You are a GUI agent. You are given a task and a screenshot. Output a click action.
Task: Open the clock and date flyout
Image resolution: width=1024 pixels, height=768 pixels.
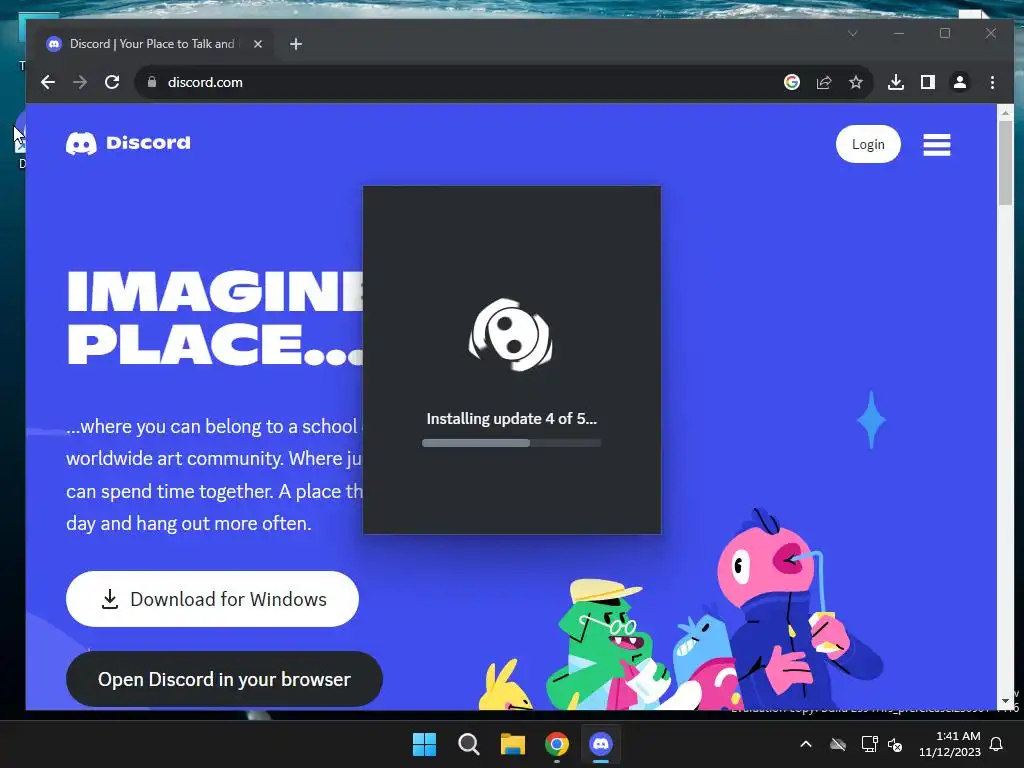pos(950,744)
